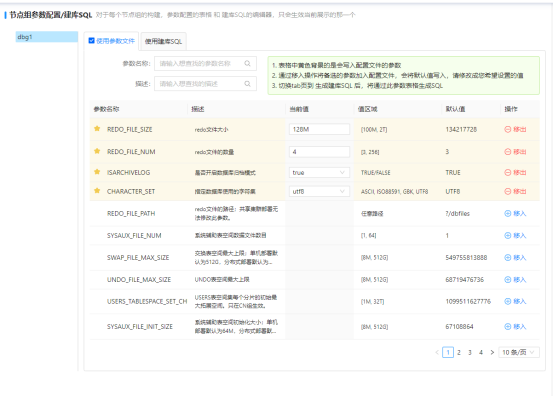The width and height of the screenshot is (553, 397).
Task: Focus the 参数名称 search input
Action: pyautogui.click(x=205, y=63)
